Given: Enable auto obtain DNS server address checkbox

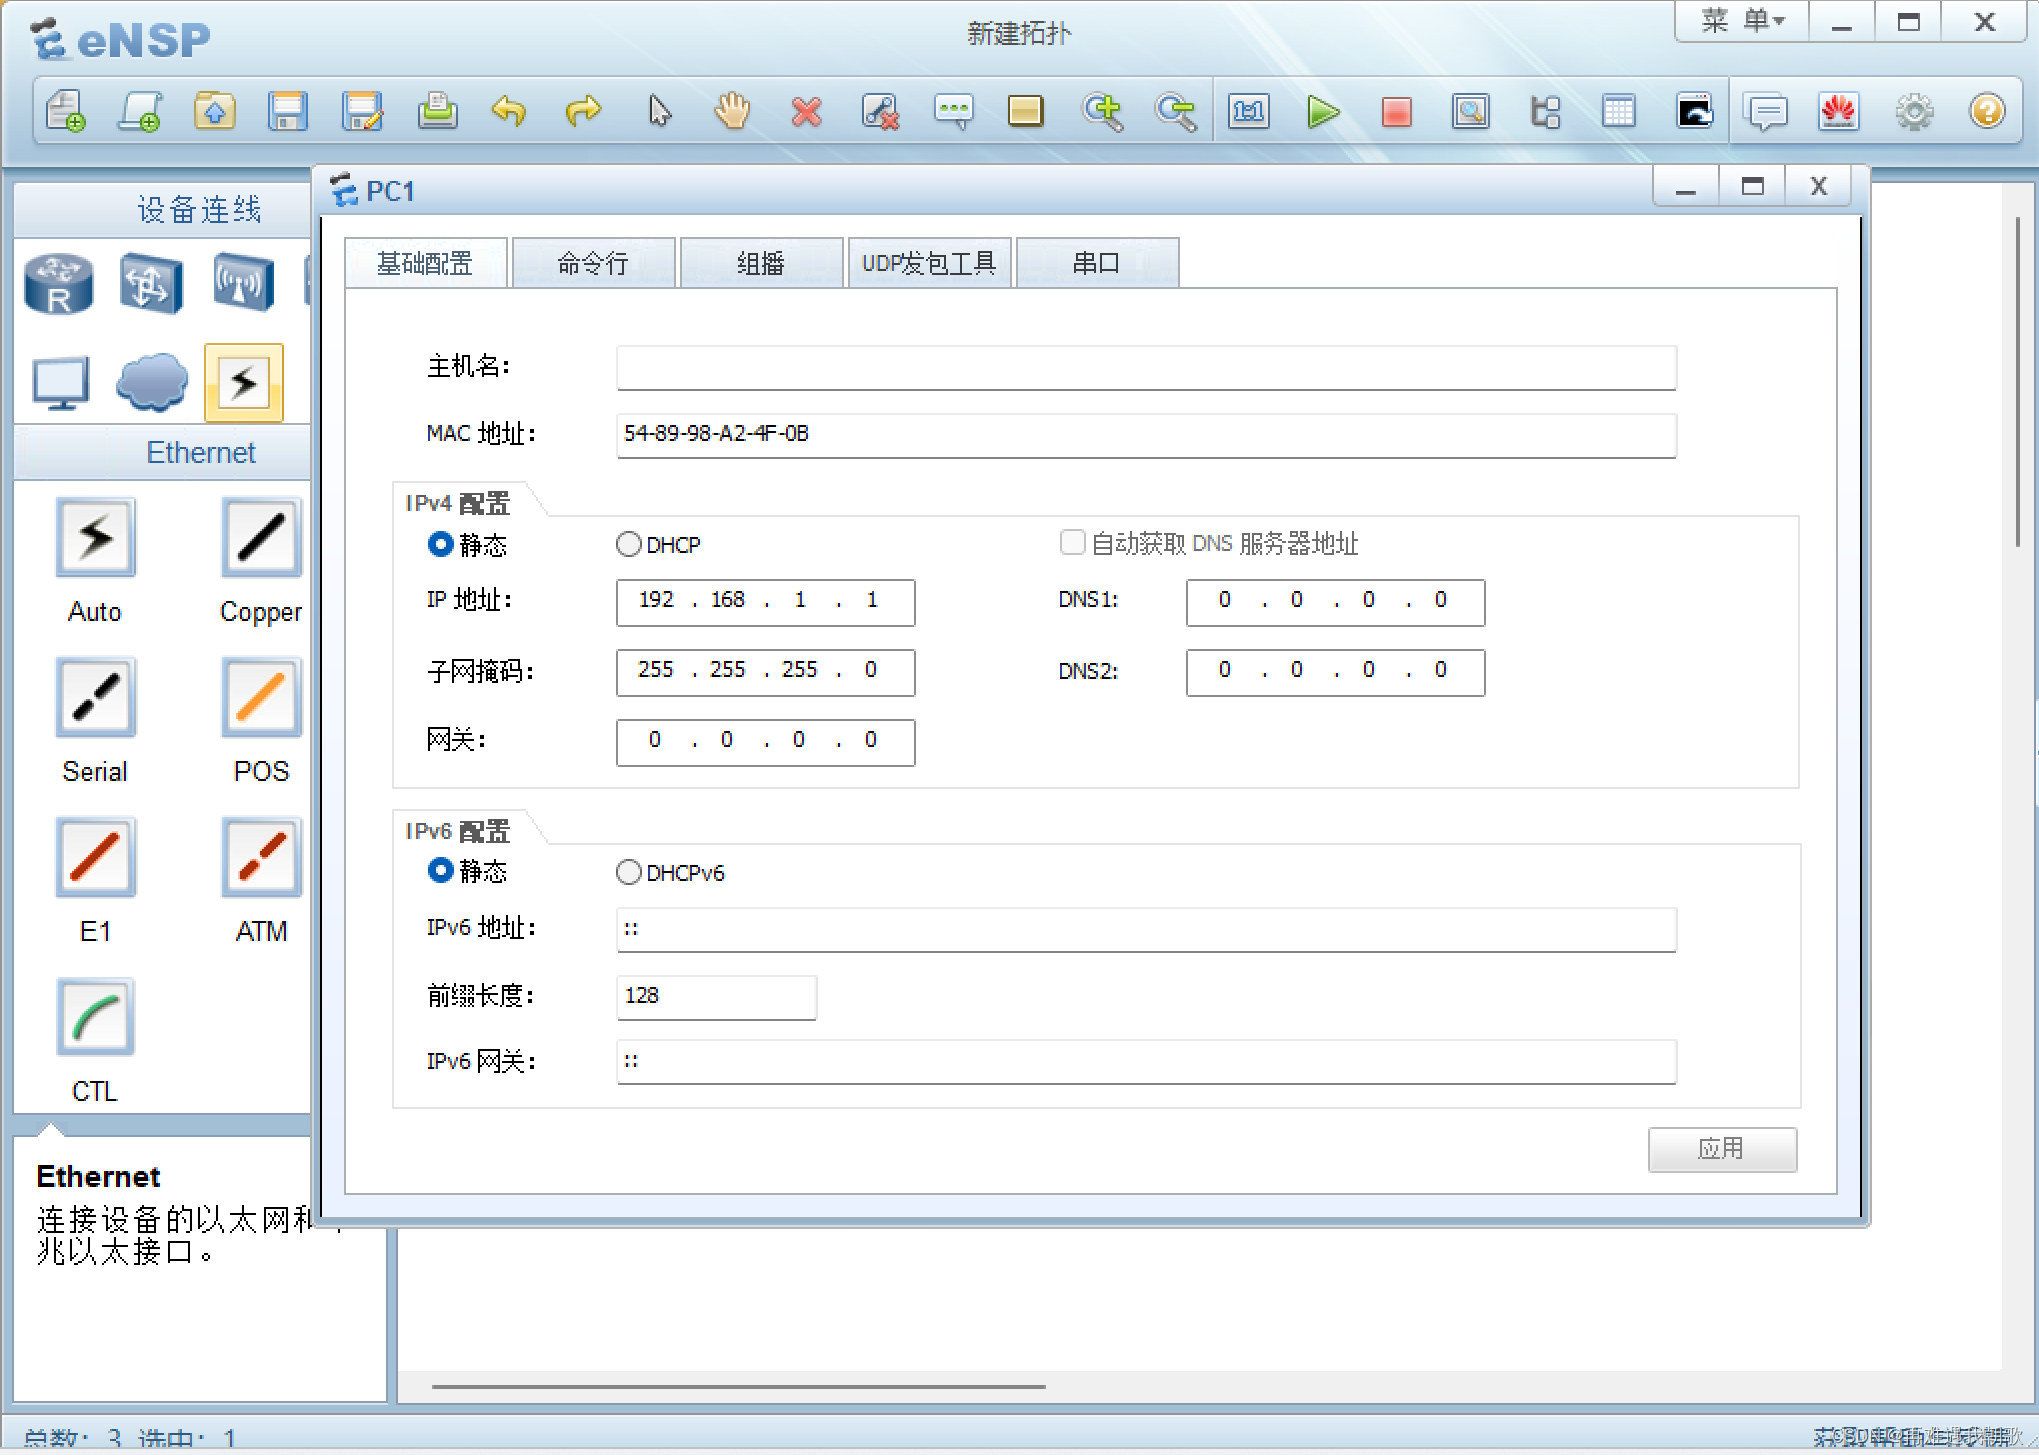Looking at the screenshot, I should 1072,543.
